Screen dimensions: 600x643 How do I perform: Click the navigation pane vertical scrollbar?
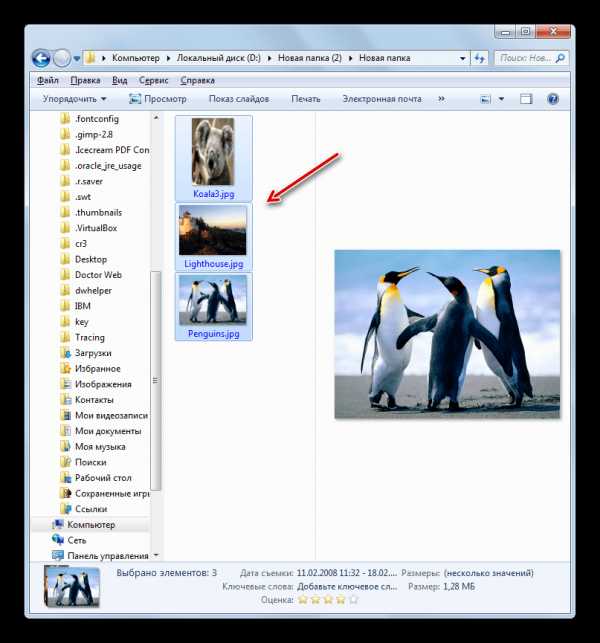[156, 381]
